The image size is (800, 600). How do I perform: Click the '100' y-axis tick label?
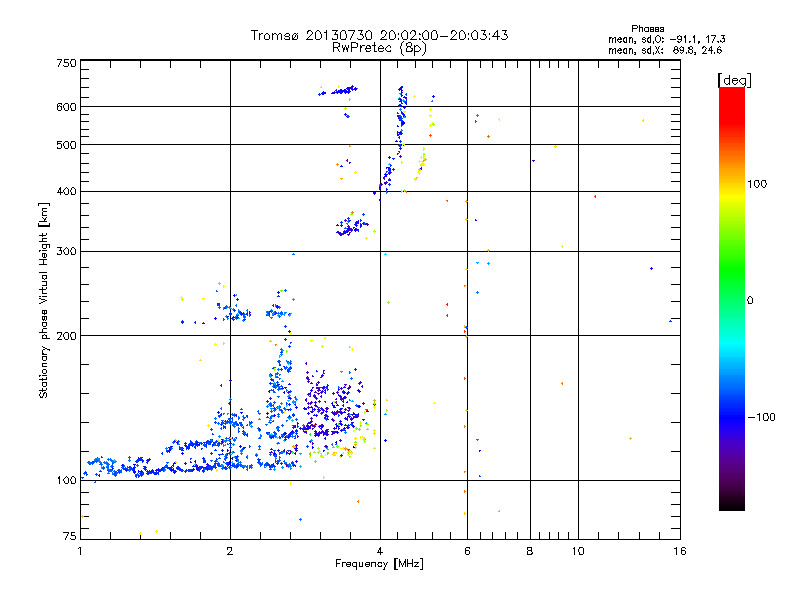click(x=66, y=480)
